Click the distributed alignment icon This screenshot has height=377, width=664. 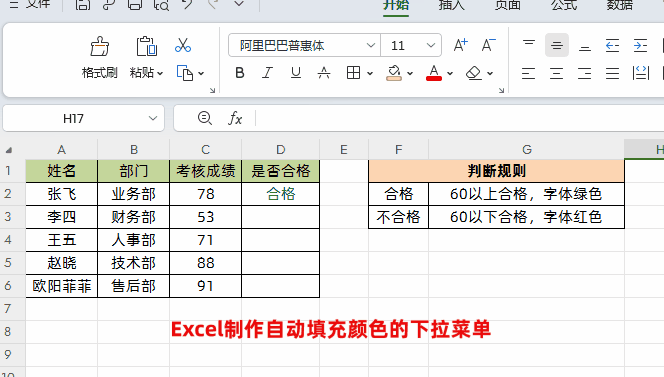[x=641, y=73]
